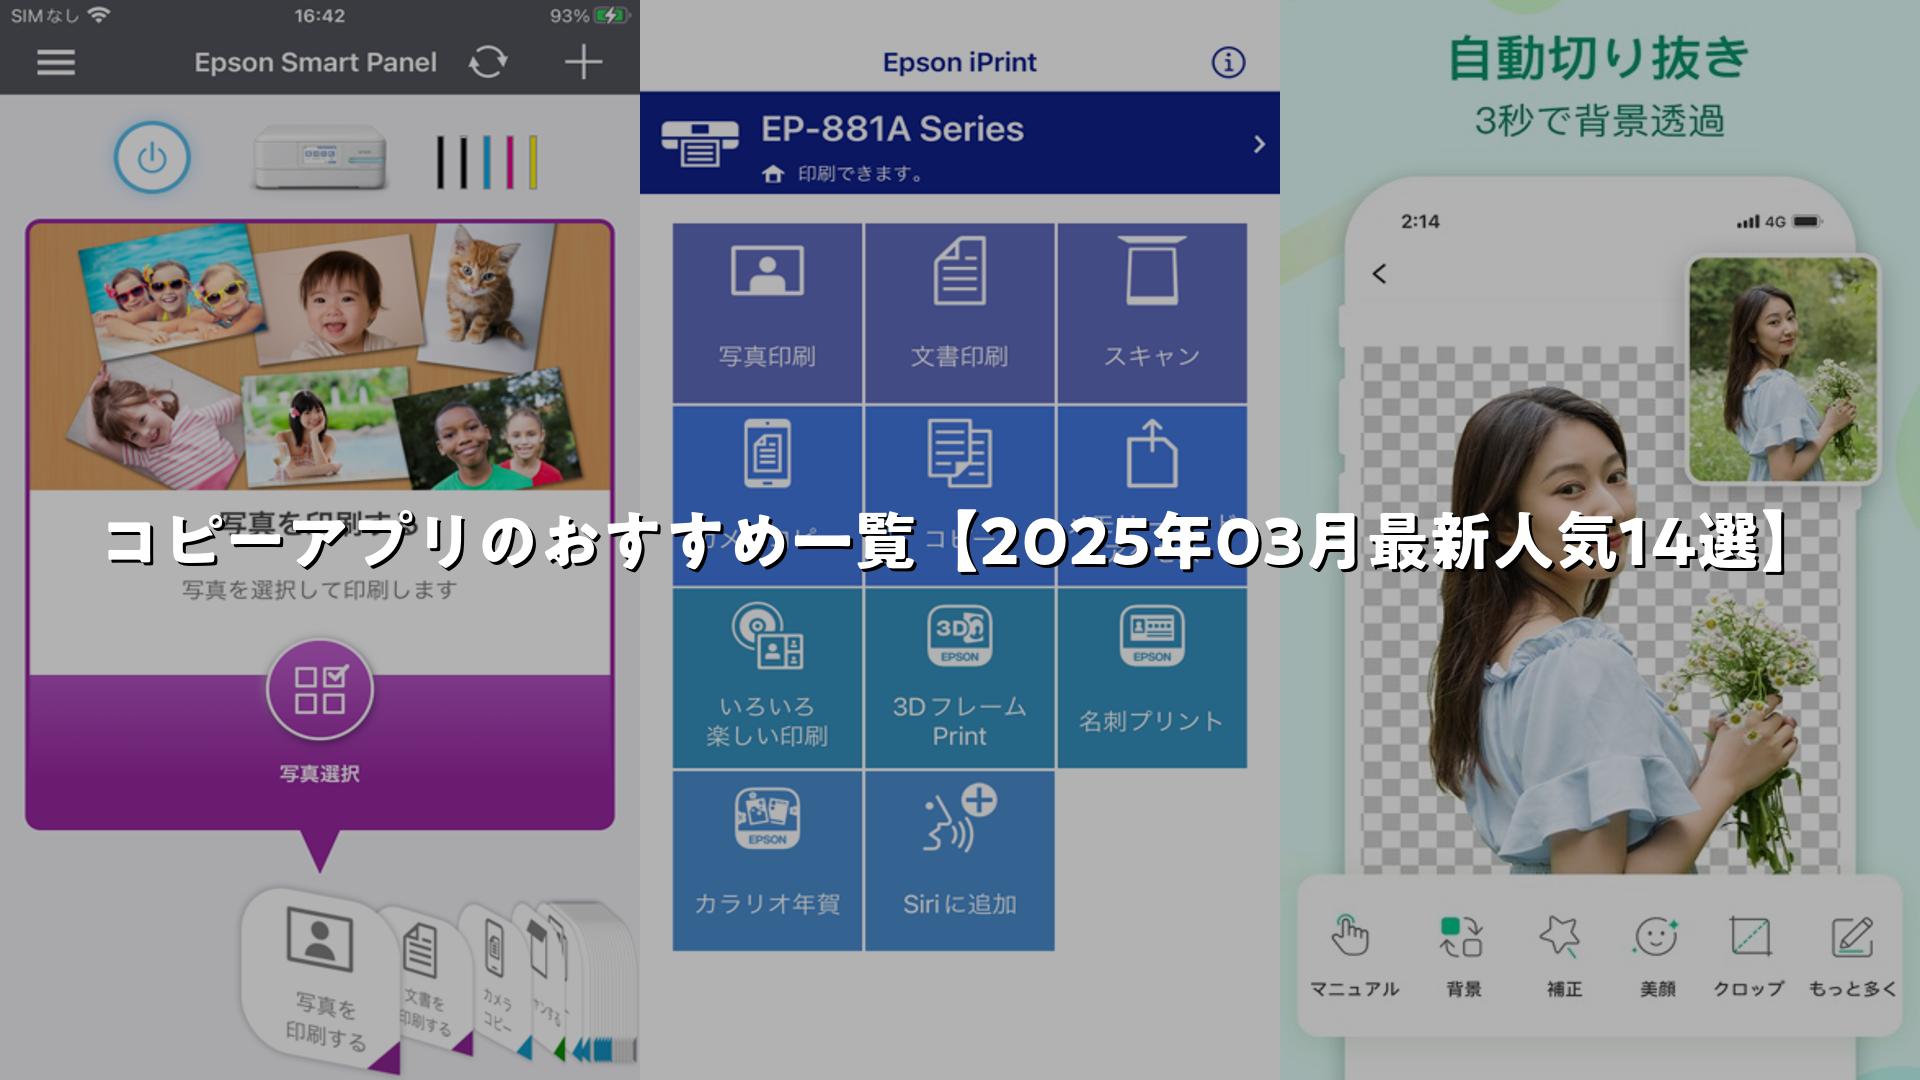This screenshot has width=1920, height=1080.
Task: Select the クロップ tool
Action: [x=1749, y=955]
